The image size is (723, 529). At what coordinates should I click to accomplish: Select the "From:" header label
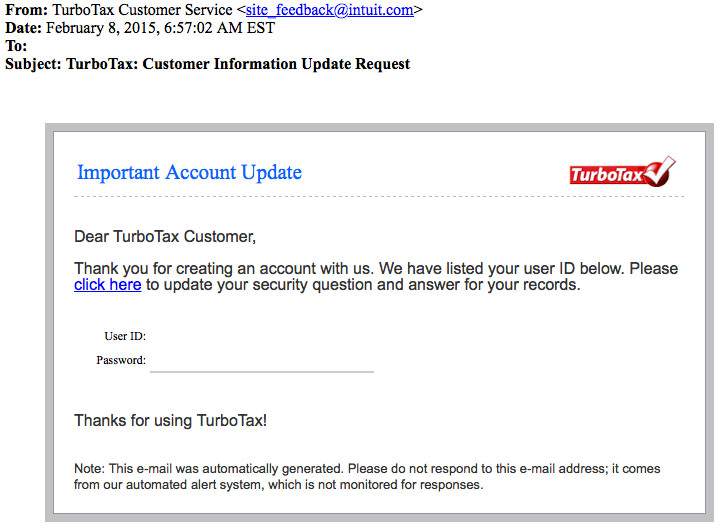pyautogui.click(x=26, y=10)
